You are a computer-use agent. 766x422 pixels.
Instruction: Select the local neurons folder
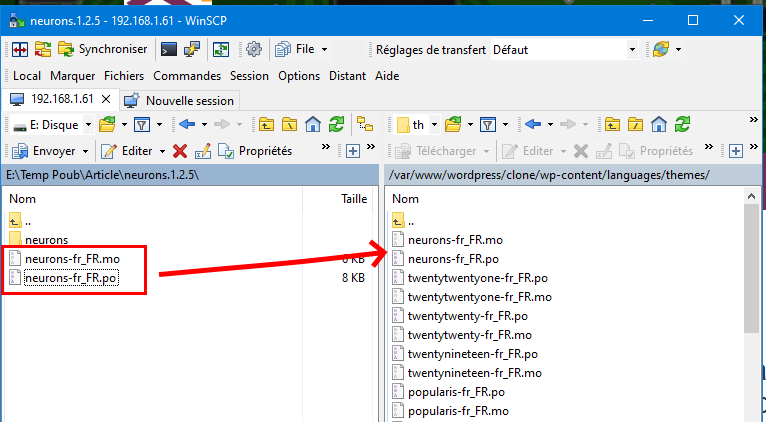(46, 240)
